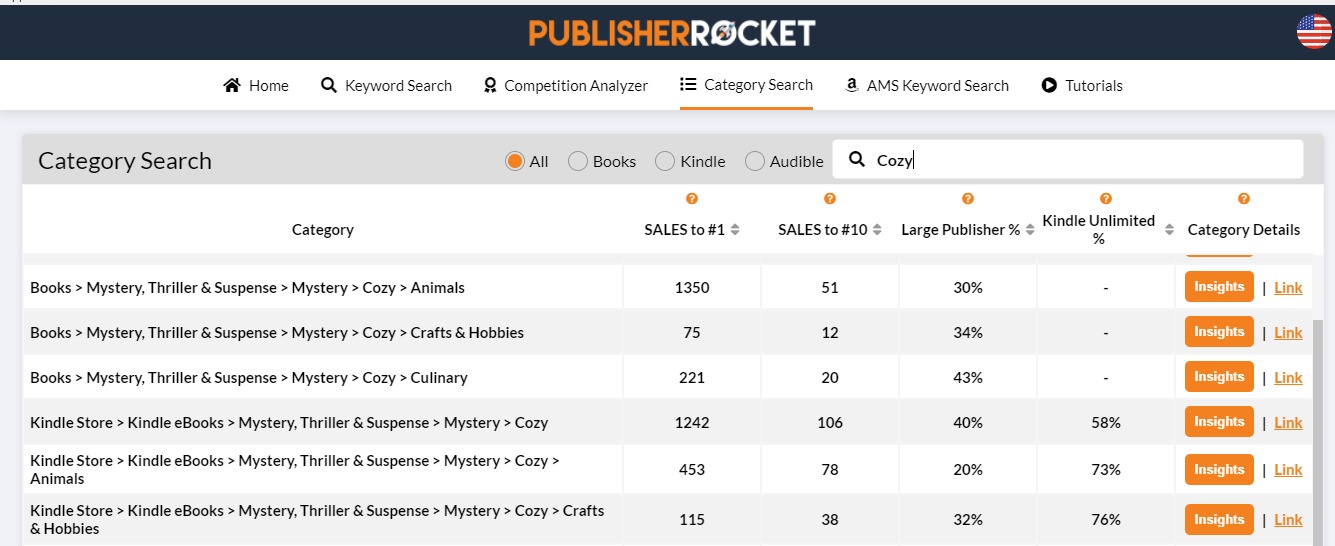Open Link for Books Cozy Crafts & Hobbies
1335x546 pixels.
[1288, 333]
